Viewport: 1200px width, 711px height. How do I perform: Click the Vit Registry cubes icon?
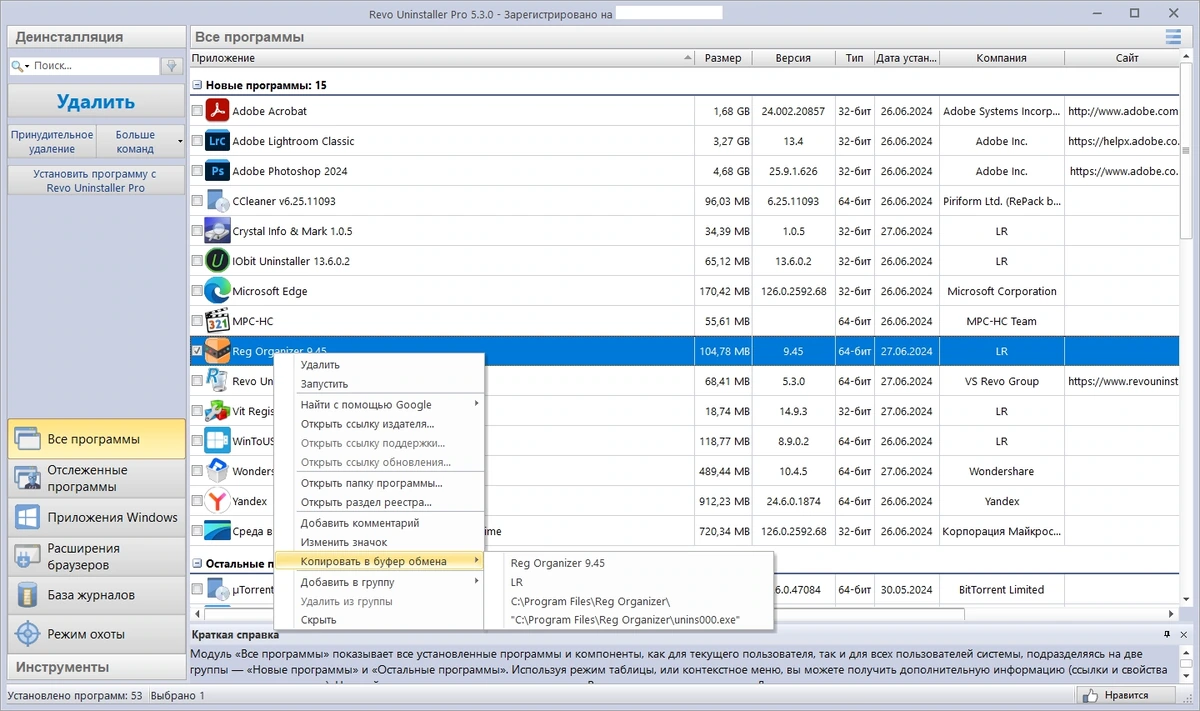tap(217, 411)
